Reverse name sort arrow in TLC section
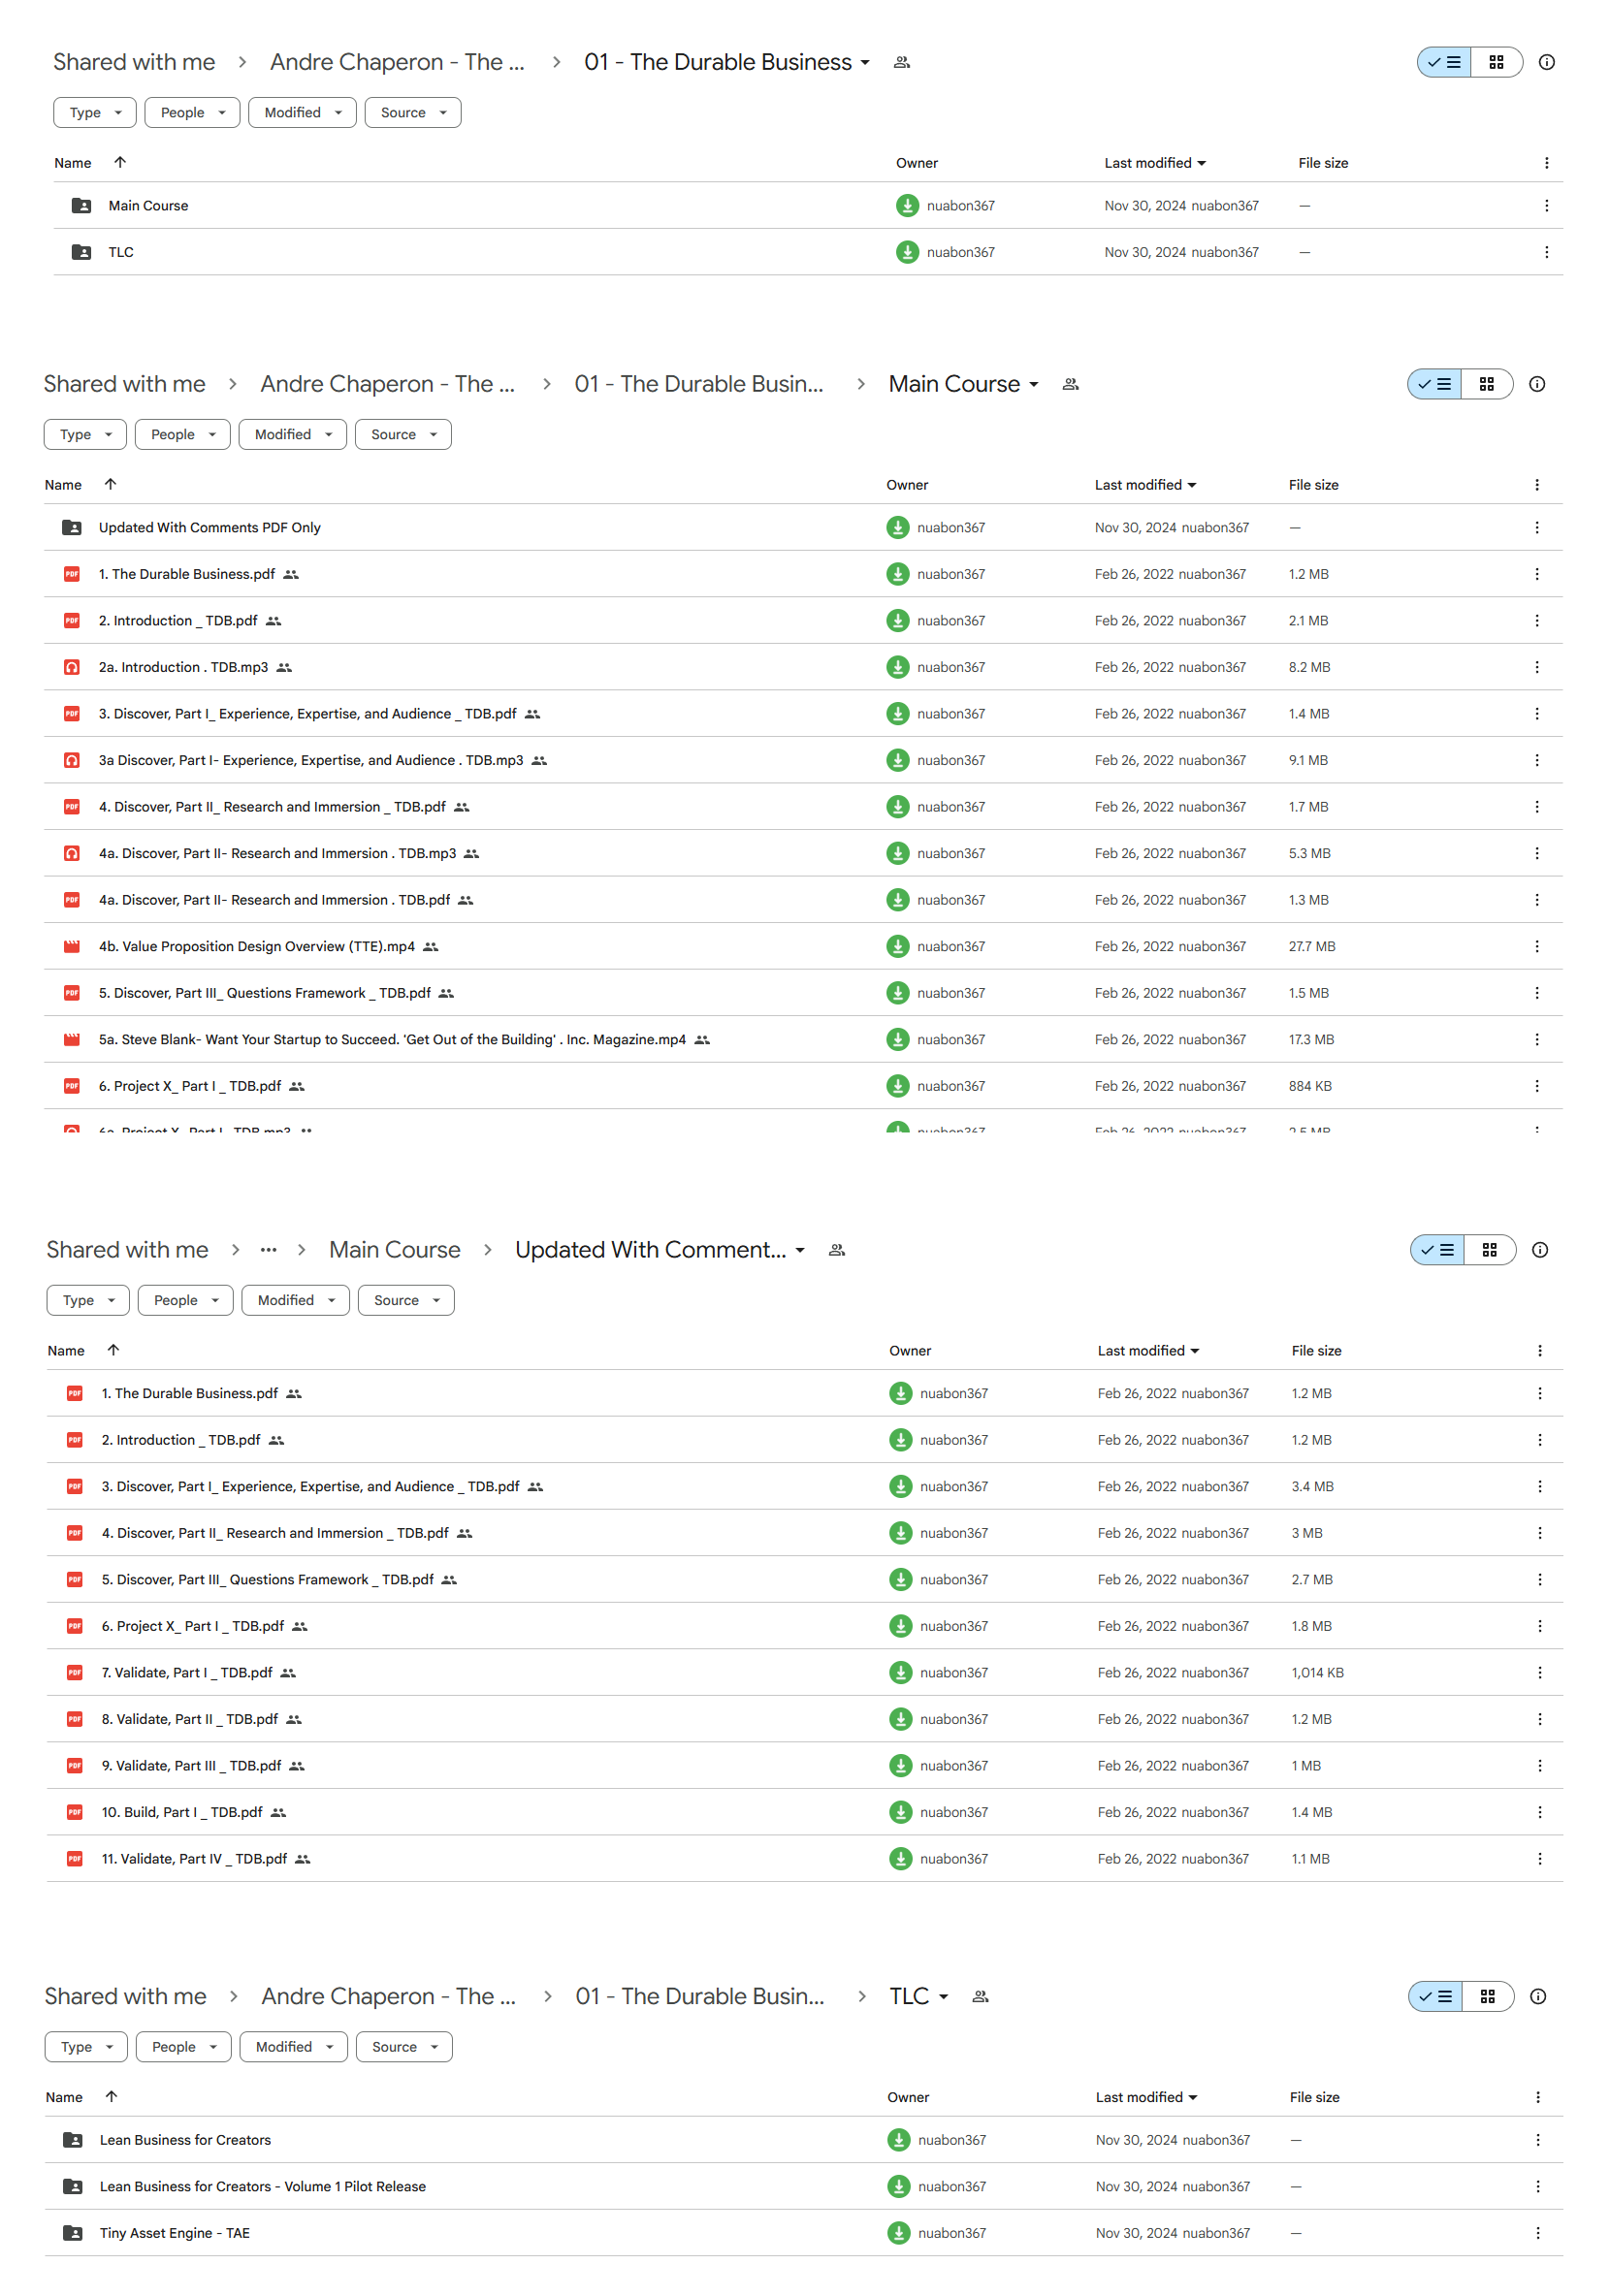 coord(111,2096)
